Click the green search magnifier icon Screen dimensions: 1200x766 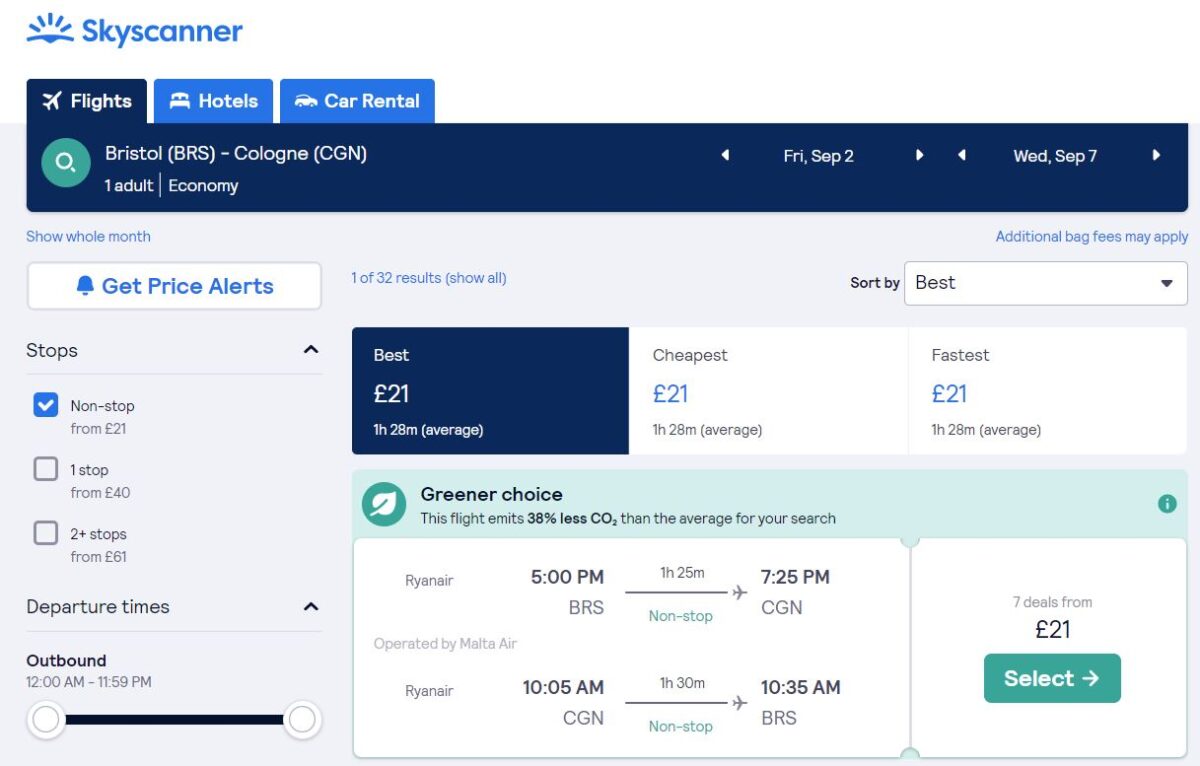point(66,162)
